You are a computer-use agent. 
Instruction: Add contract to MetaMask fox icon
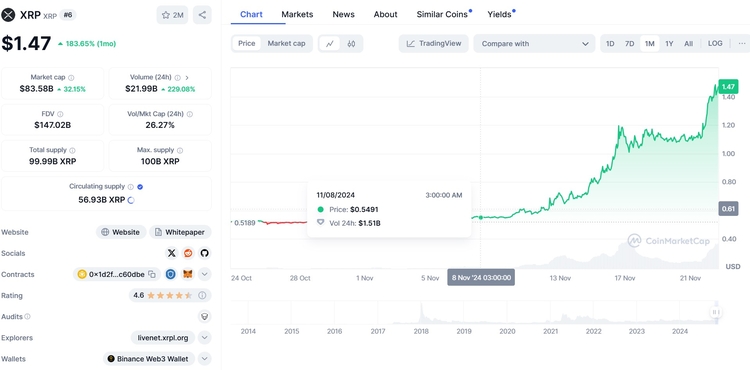188,274
